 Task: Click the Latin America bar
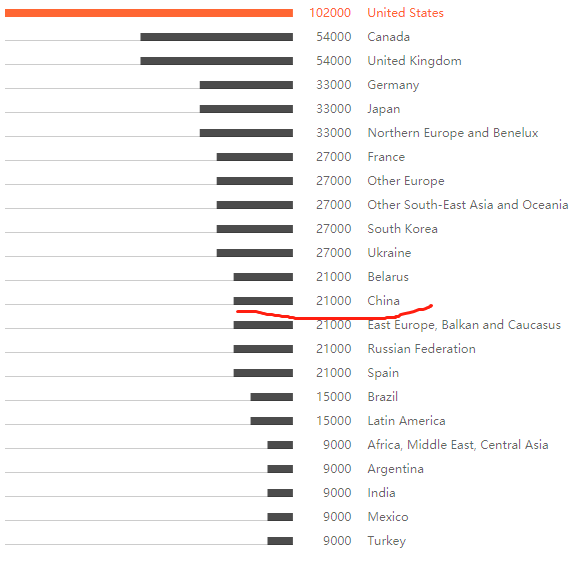coord(272,421)
